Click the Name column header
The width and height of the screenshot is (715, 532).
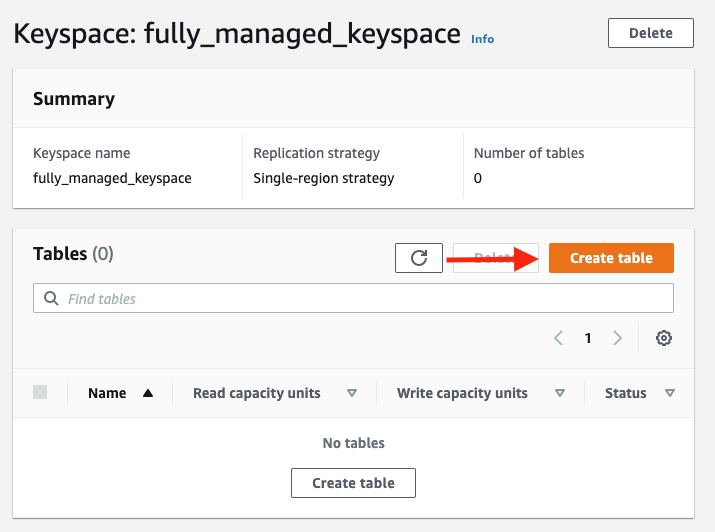[107, 393]
